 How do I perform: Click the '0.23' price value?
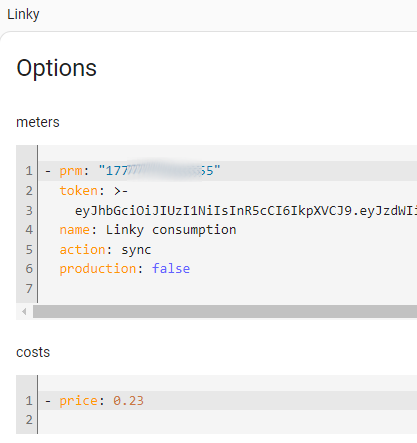click(x=128, y=401)
